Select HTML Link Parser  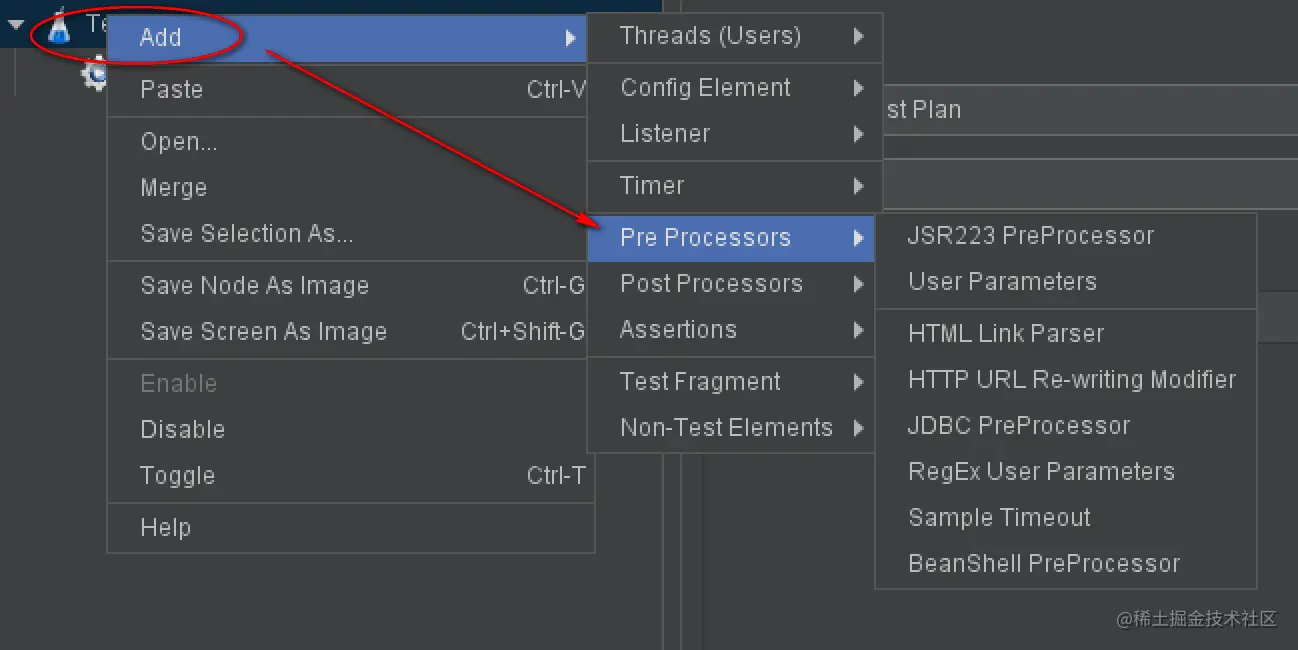pyautogui.click(x=1006, y=334)
